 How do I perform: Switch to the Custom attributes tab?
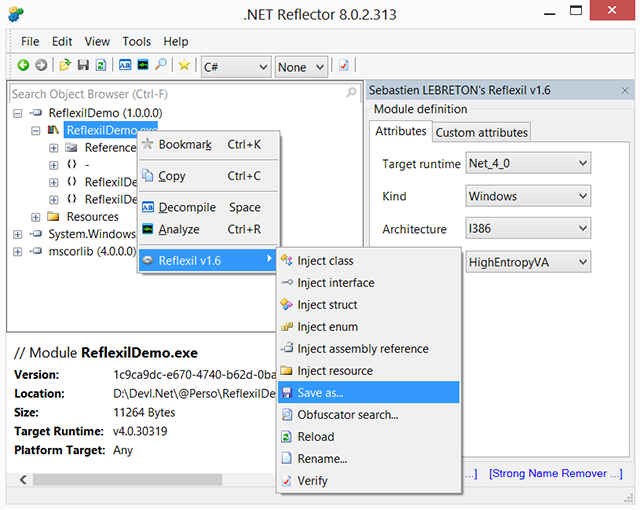(482, 132)
